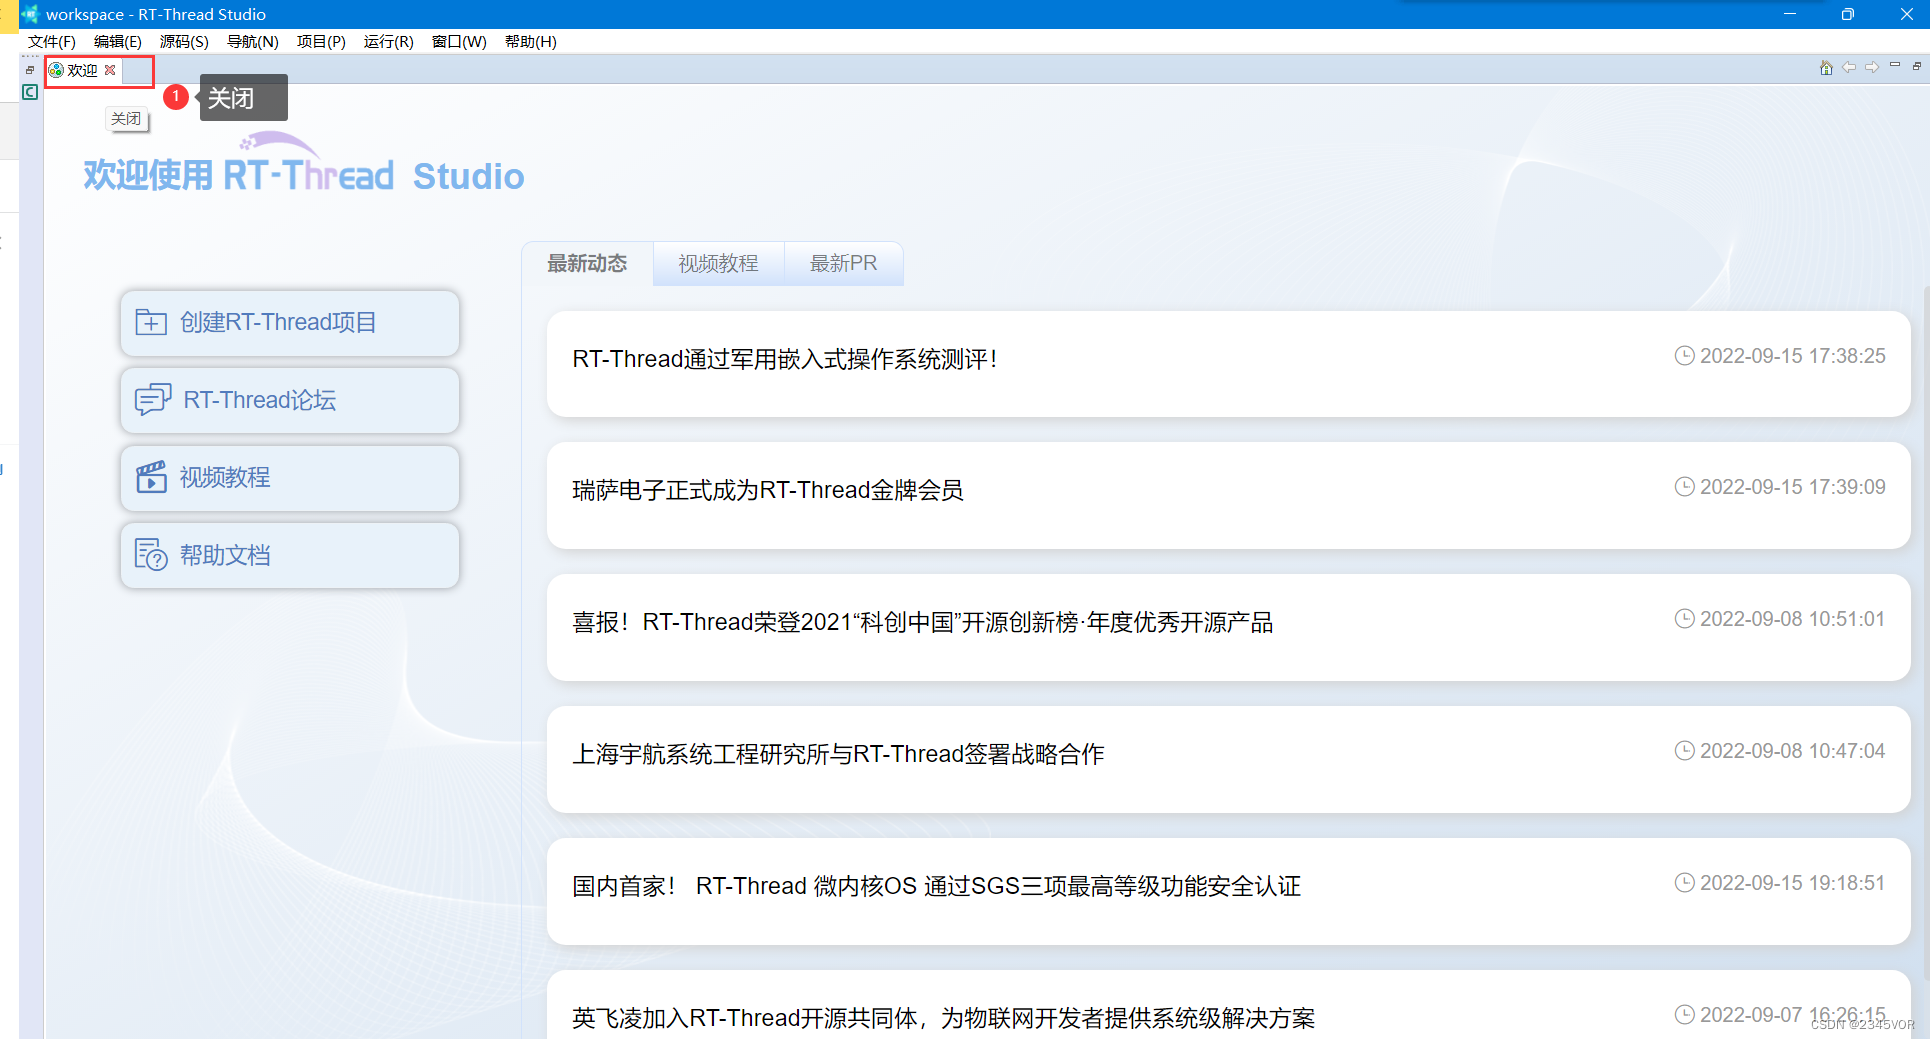Open the 帮助(H) menu
Image resolution: width=1930 pixels, height=1039 pixels.
(x=530, y=41)
